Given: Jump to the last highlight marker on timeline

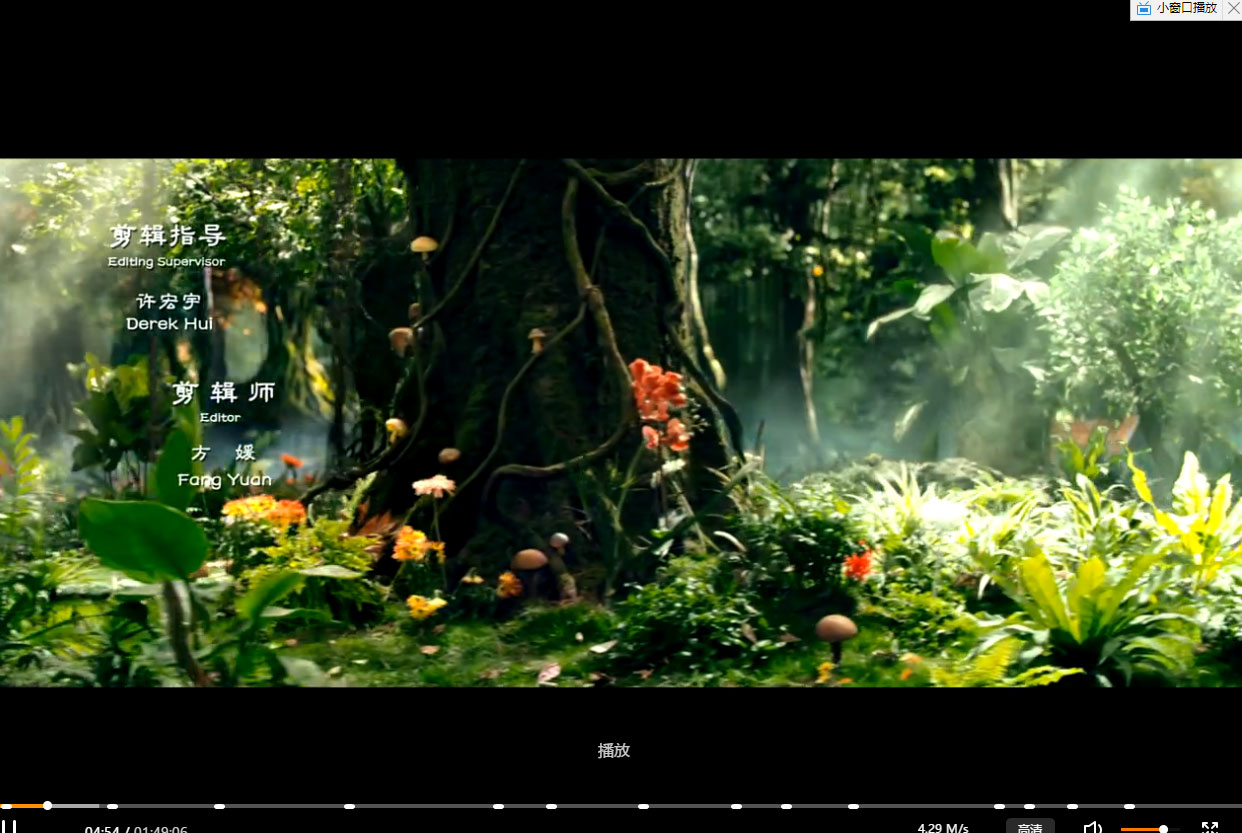Looking at the screenshot, I should click(x=1129, y=806).
